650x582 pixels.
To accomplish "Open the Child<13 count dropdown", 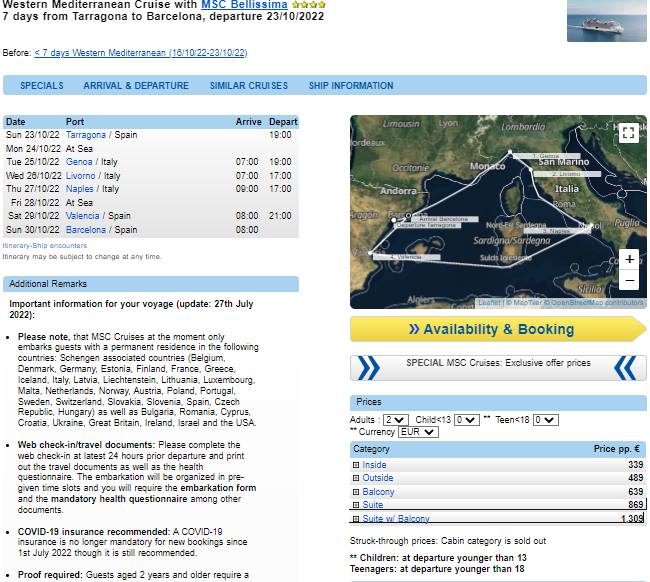I will (x=467, y=420).
